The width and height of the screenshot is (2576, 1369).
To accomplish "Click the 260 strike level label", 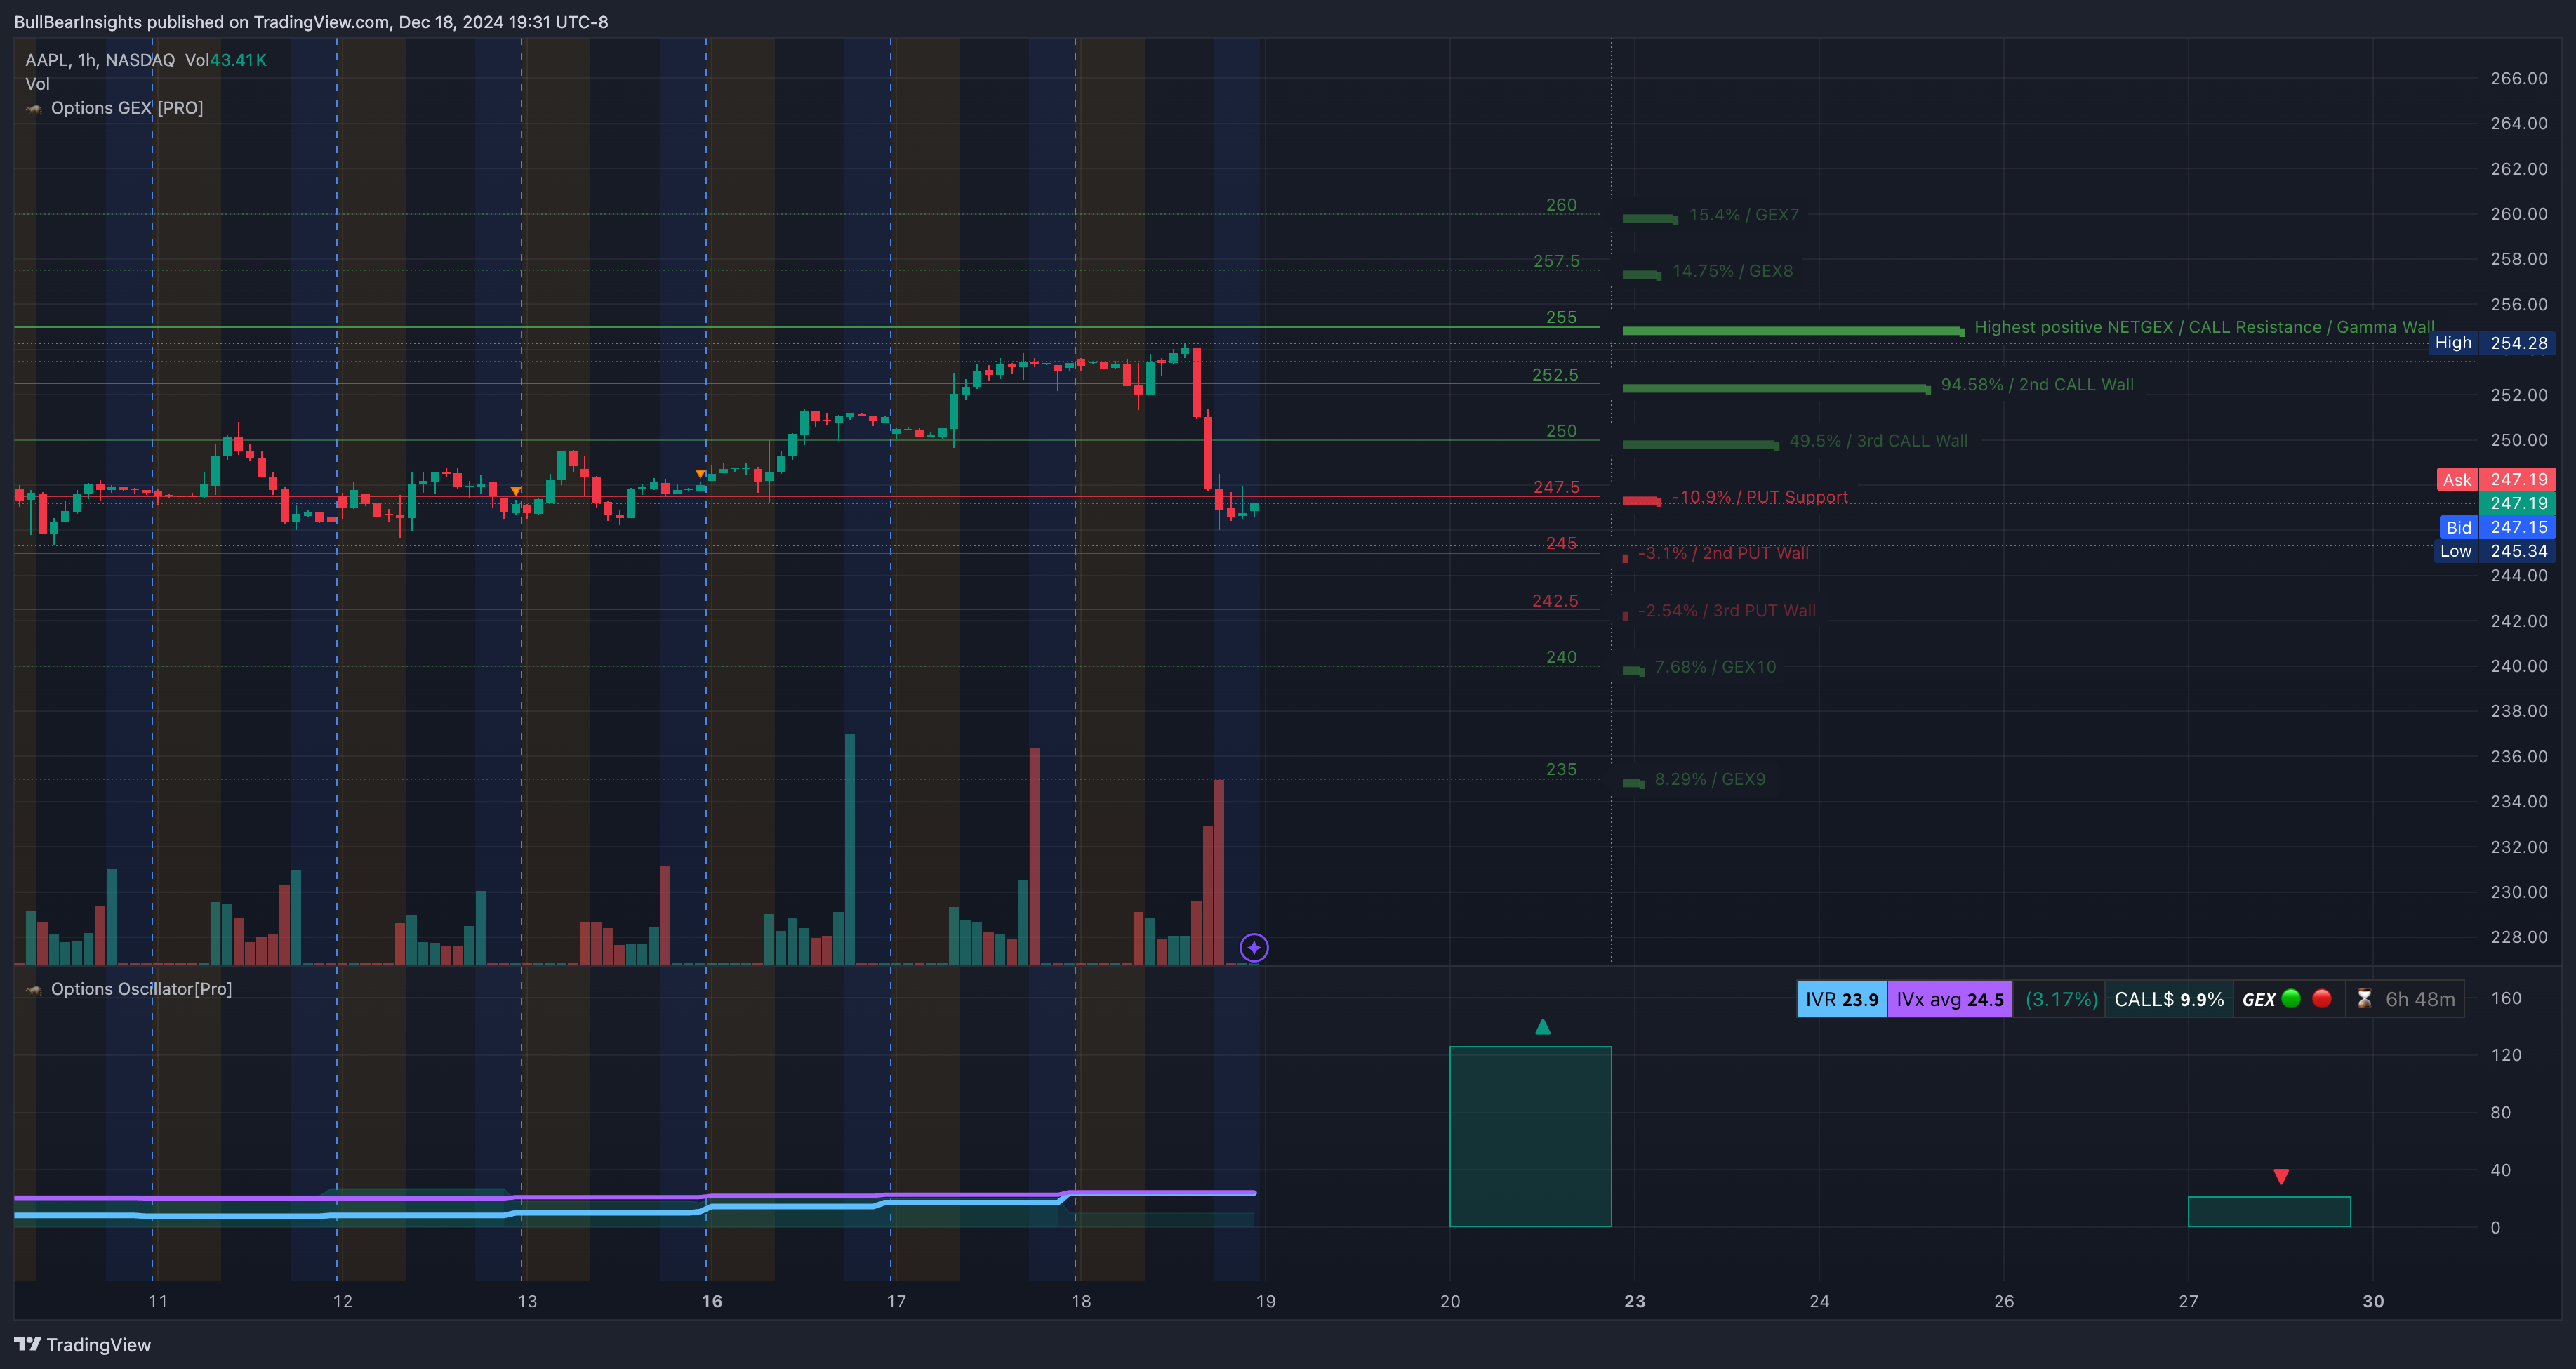I will click(1561, 205).
